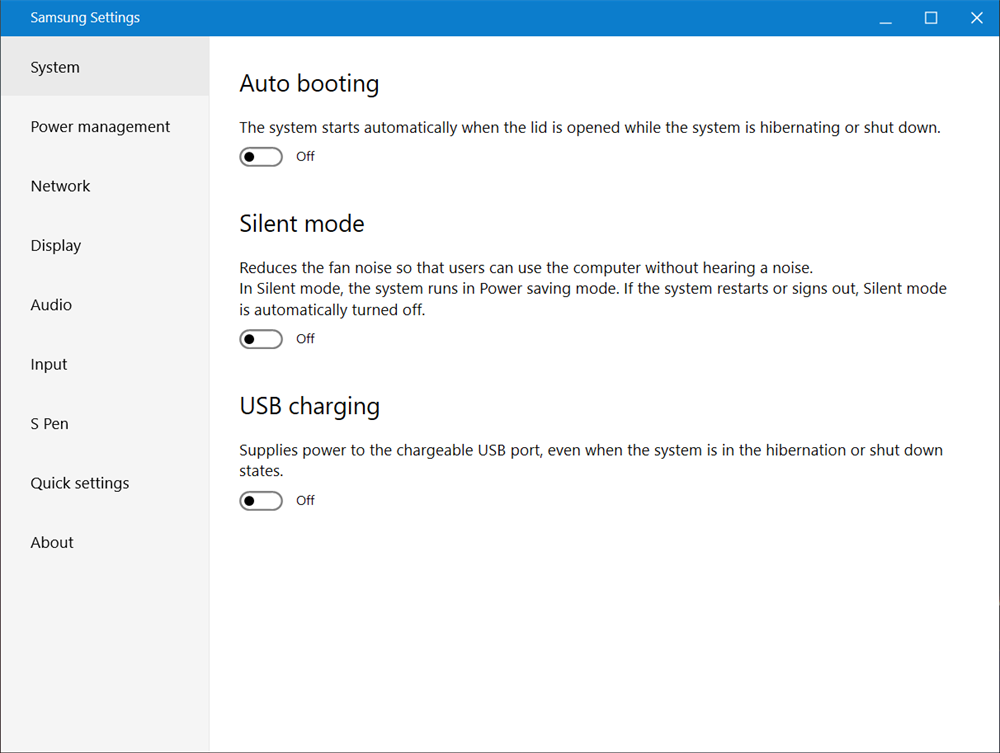Click the Samsung Settings title text
1000x753 pixels.
click(x=85, y=18)
